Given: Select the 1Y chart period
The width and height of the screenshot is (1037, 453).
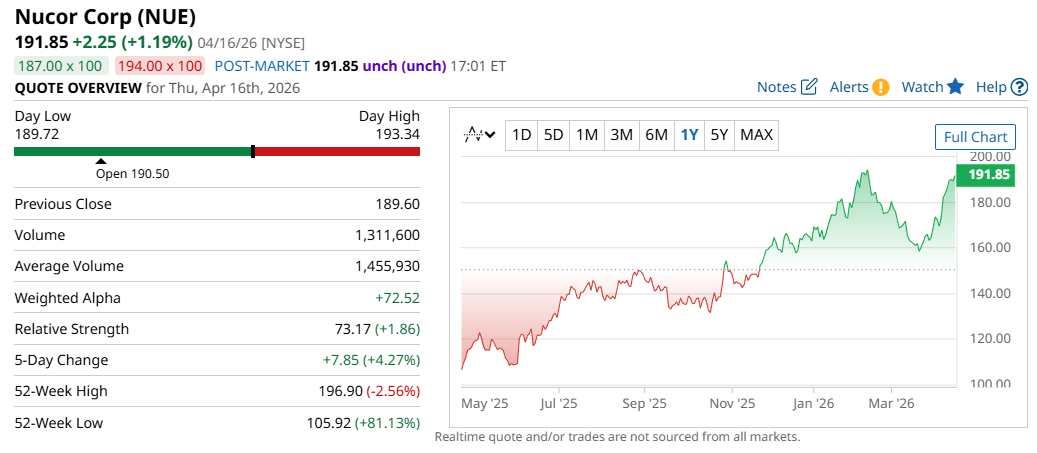Looking at the screenshot, I should point(689,135).
